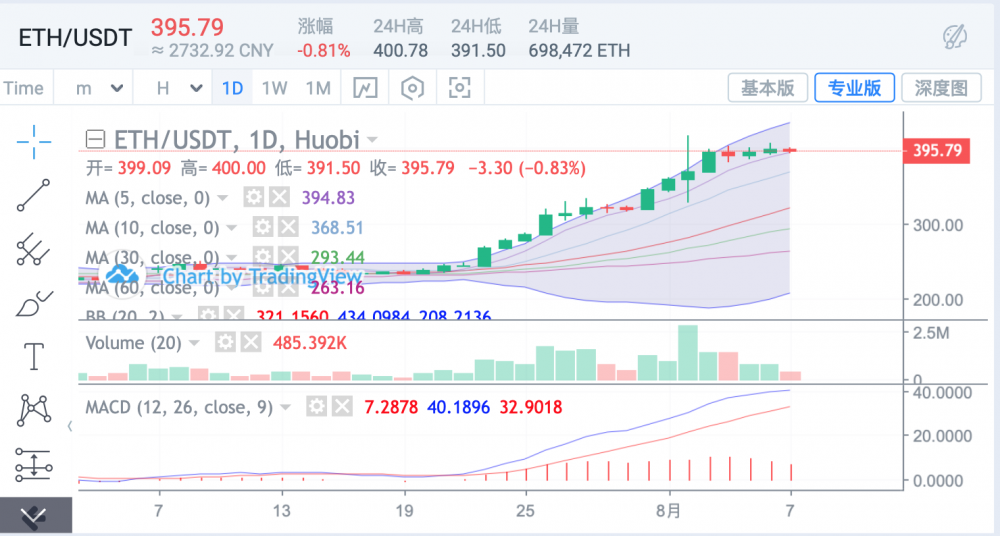
Task: Remove the MACD indicator
Action: [x=342, y=406]
